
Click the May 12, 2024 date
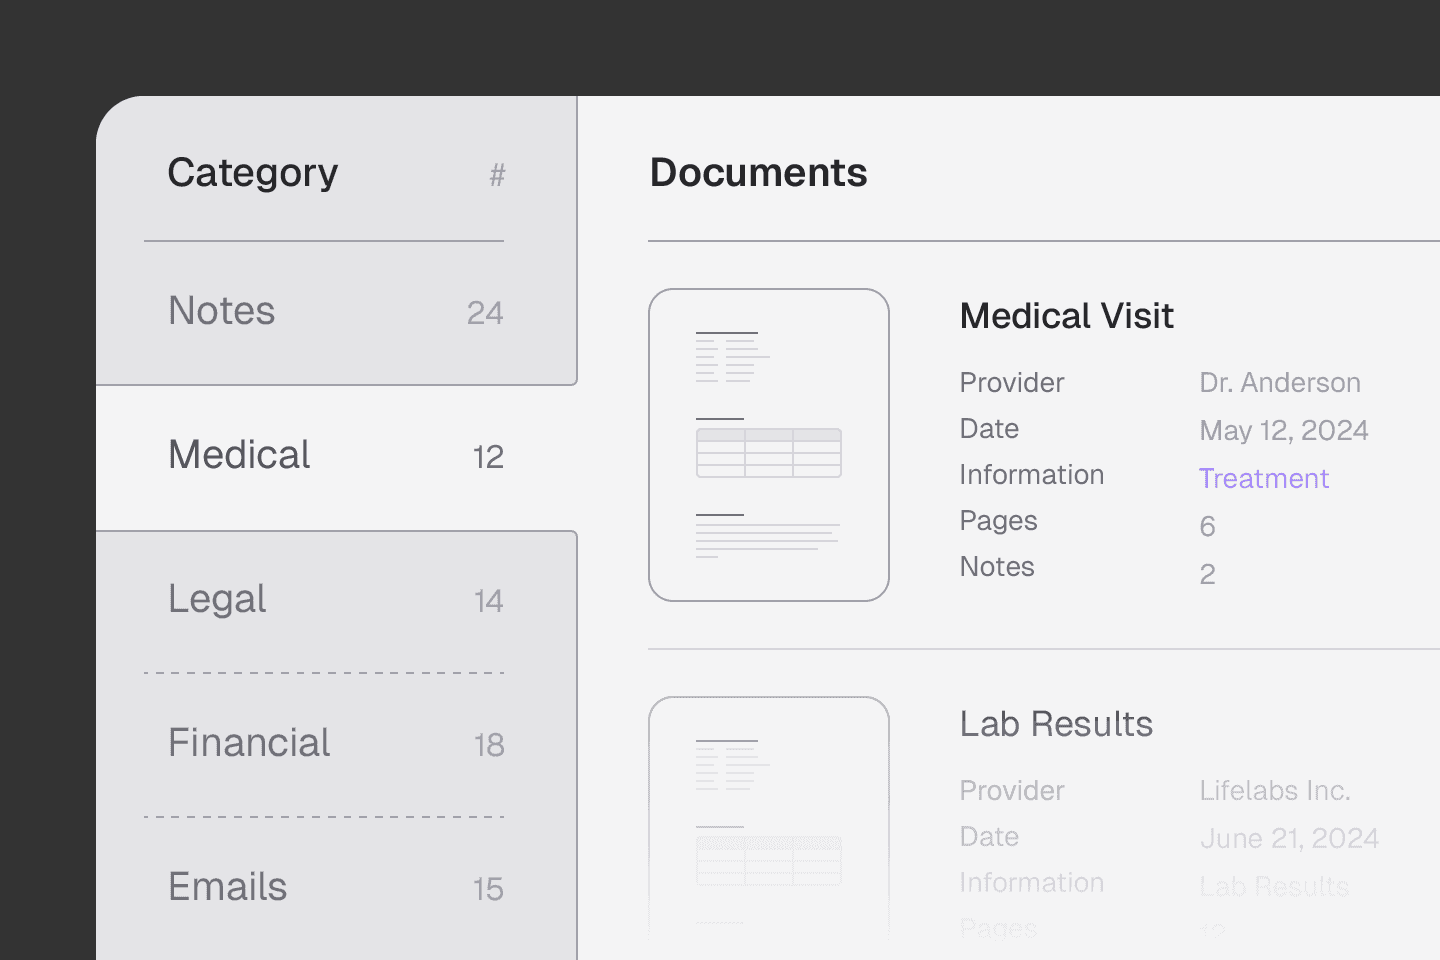click(1284, 430)
